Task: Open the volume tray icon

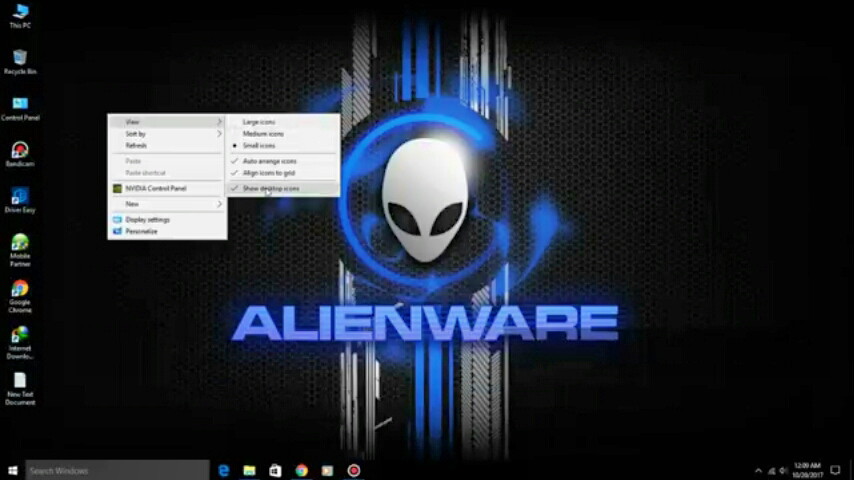Action: tap(784, 471)
